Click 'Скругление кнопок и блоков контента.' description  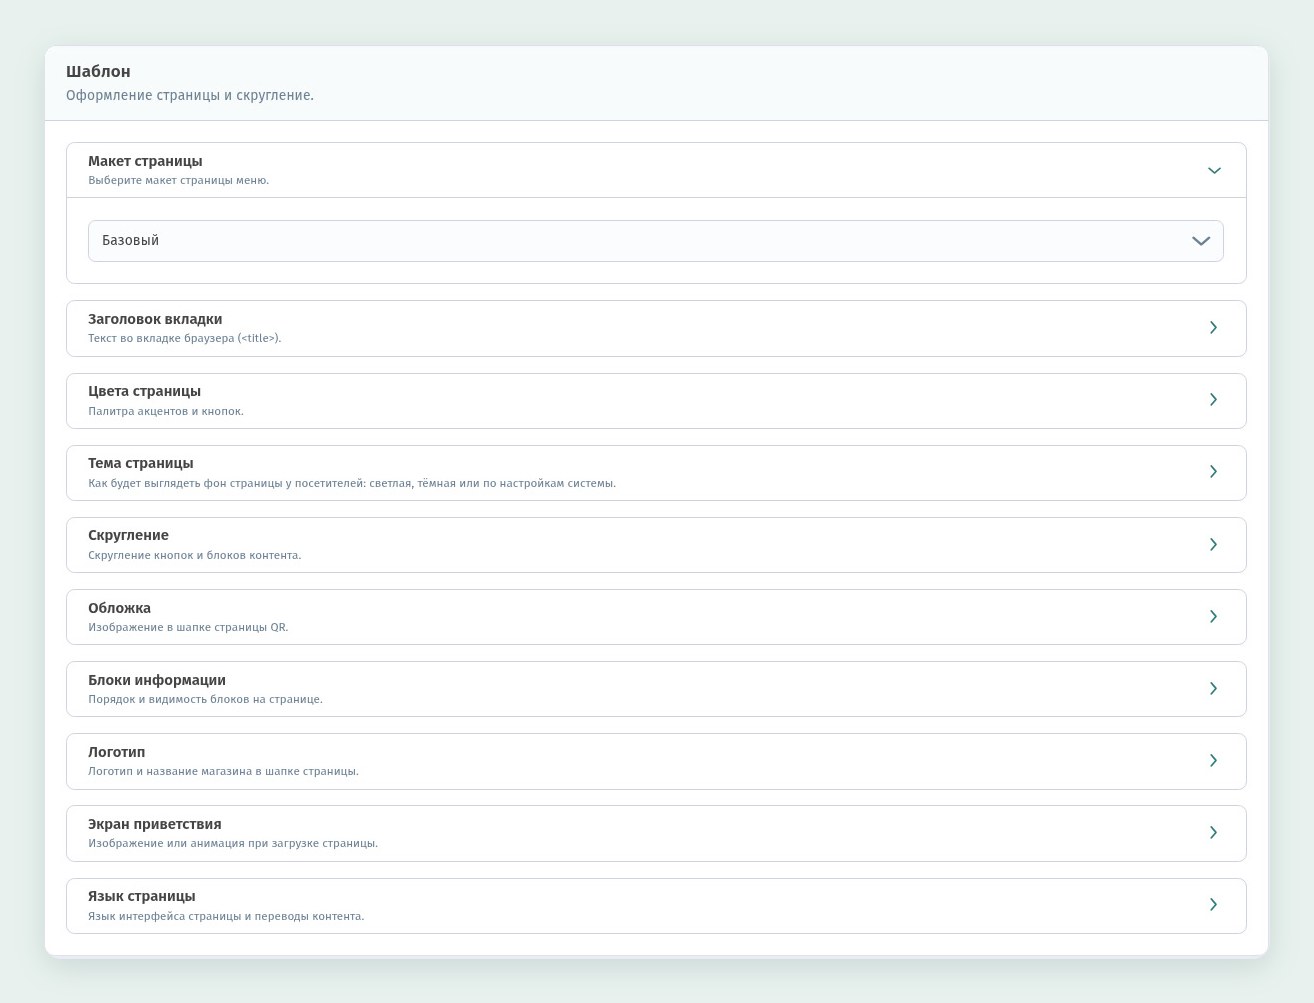194,556
